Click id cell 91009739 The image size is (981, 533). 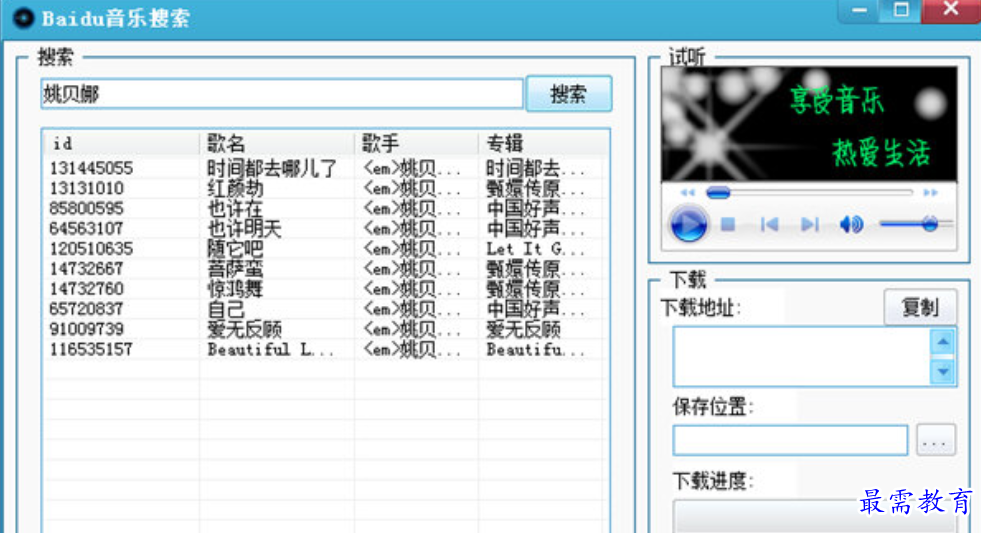point(86,329)
